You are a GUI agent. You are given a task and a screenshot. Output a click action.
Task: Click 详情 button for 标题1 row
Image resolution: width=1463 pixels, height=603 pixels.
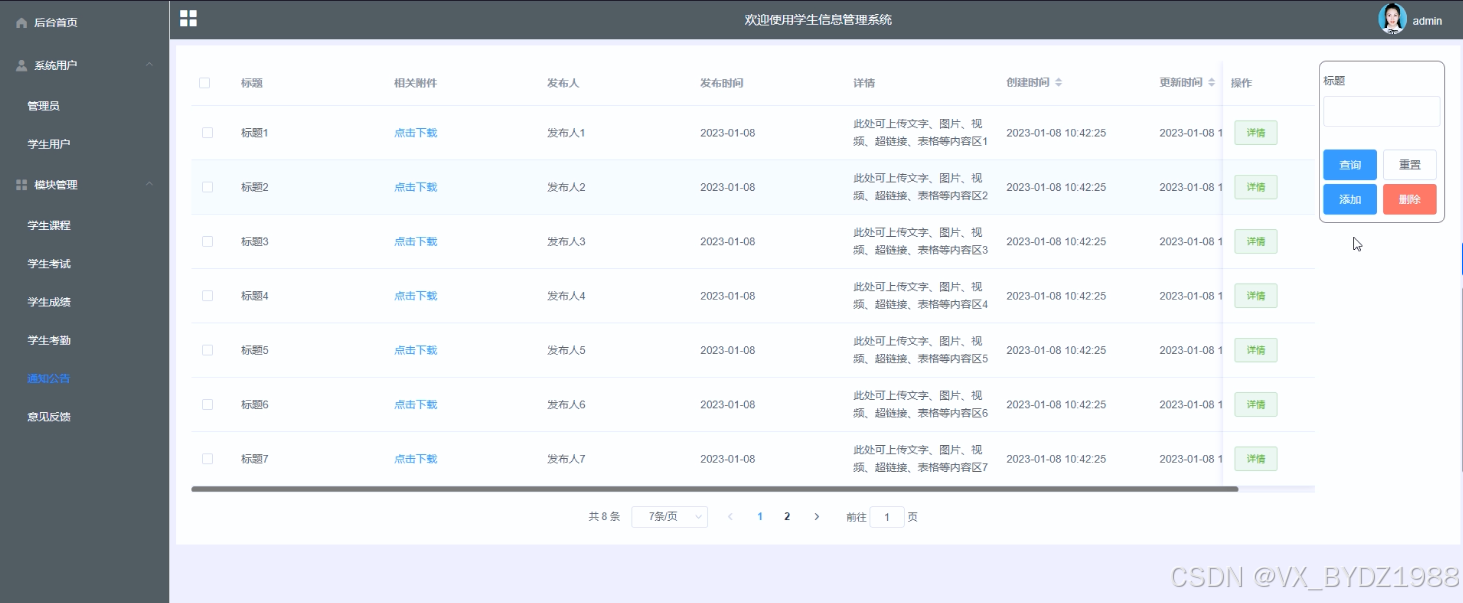(1255, 133)
